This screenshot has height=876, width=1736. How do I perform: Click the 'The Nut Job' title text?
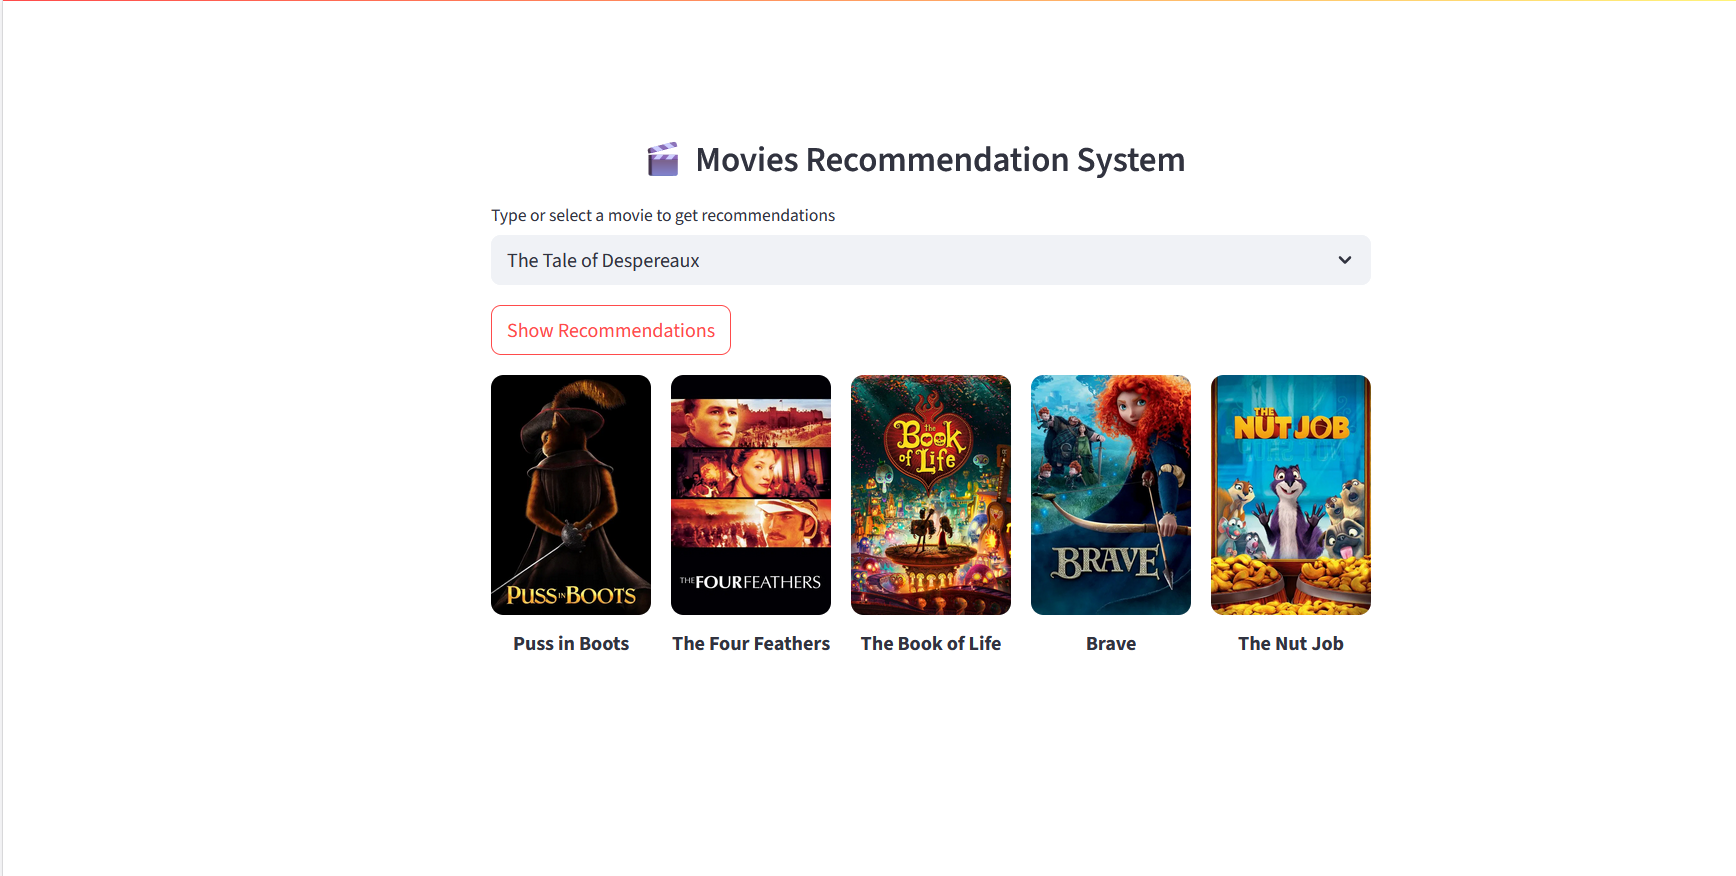[1291, 644]
